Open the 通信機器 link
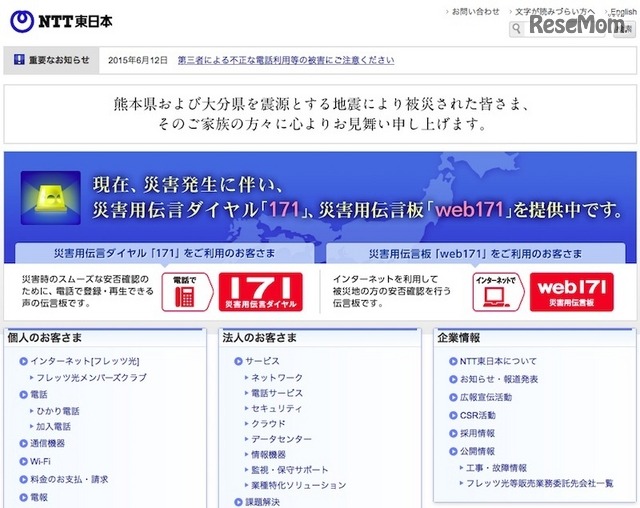 tap(47, 444)
